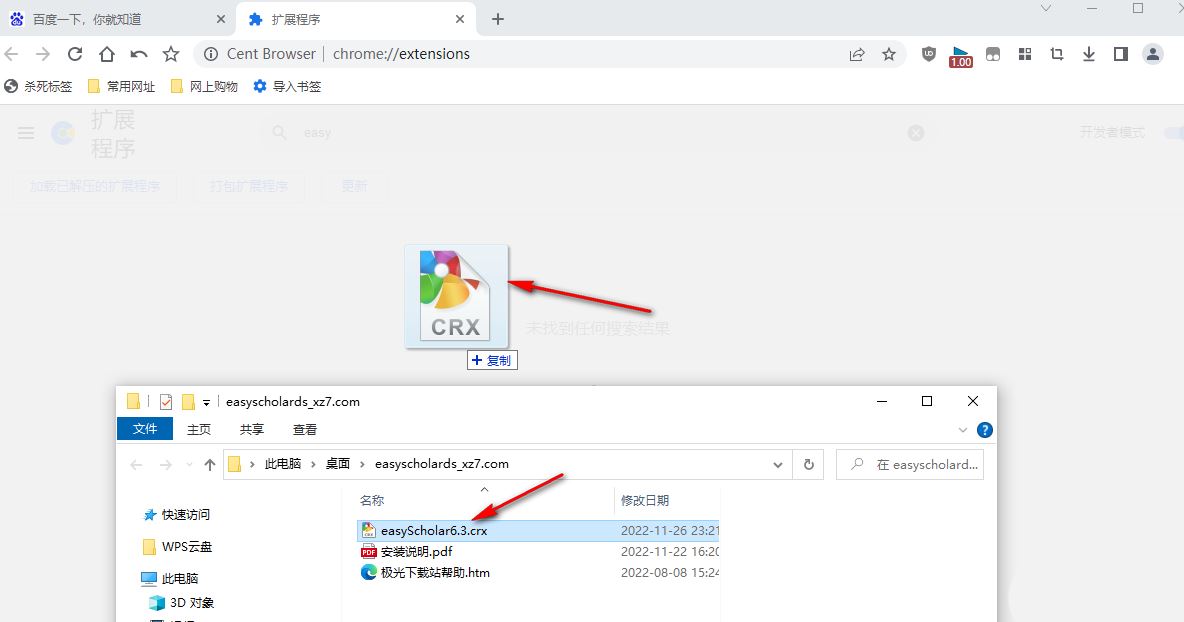Open the 文件 ribbon tab

tap(145, 429)
